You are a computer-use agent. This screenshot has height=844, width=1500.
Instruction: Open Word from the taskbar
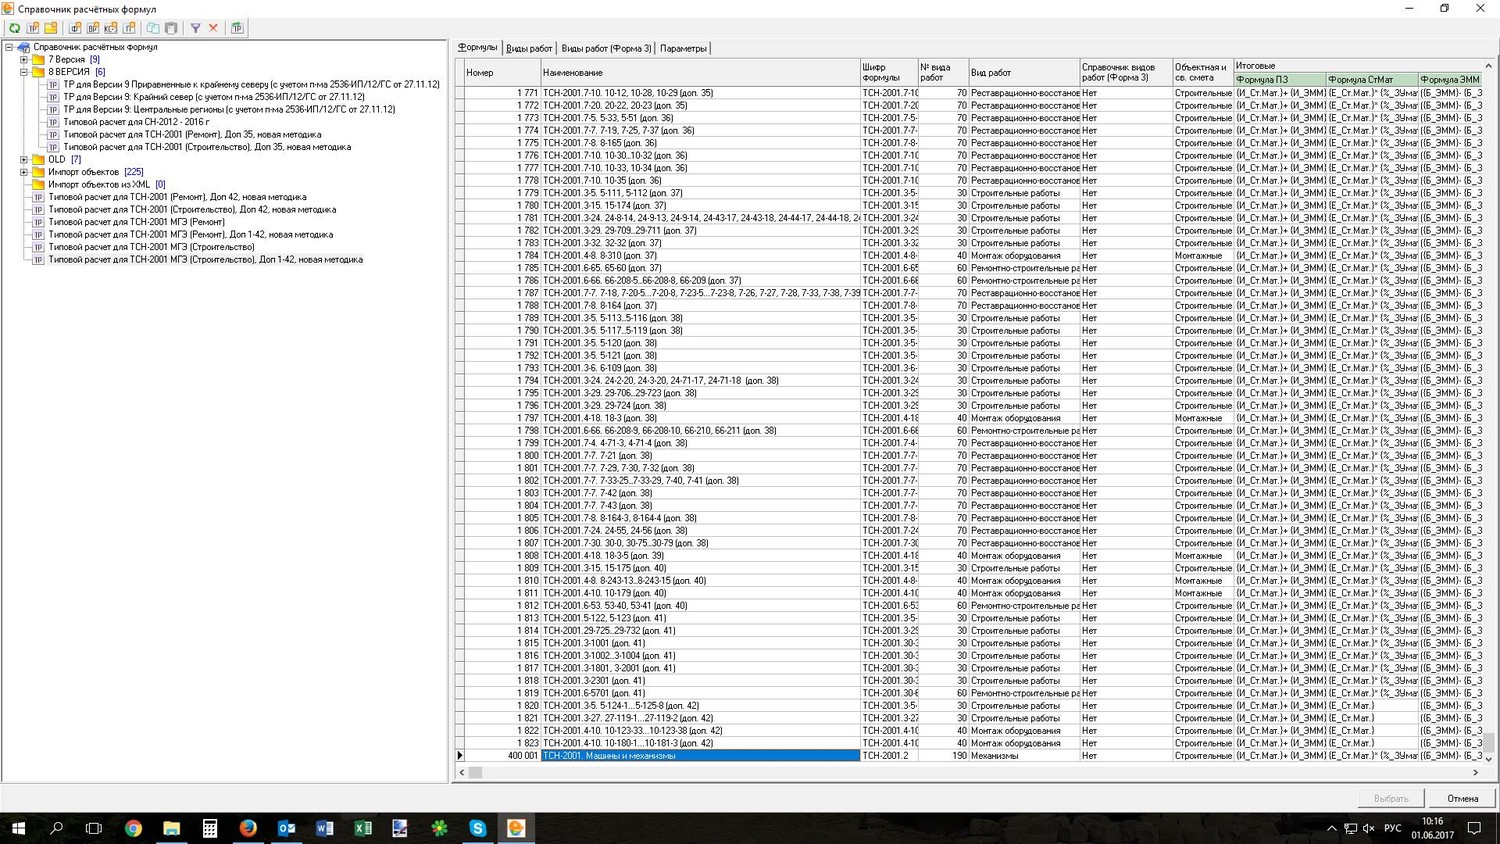pyautogui.click(x=324, y=828)
